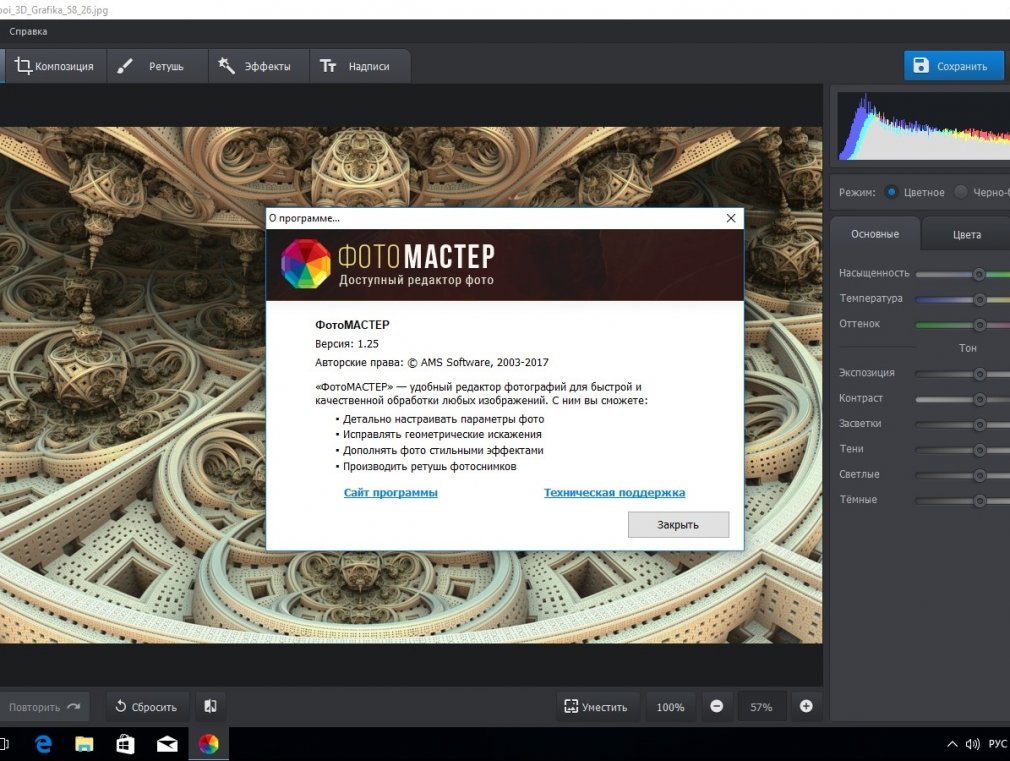Image resolution: width=1010 pixels, height=761 pixels.
Task: Open the Эффекты tab
Action: pos(255,66)
